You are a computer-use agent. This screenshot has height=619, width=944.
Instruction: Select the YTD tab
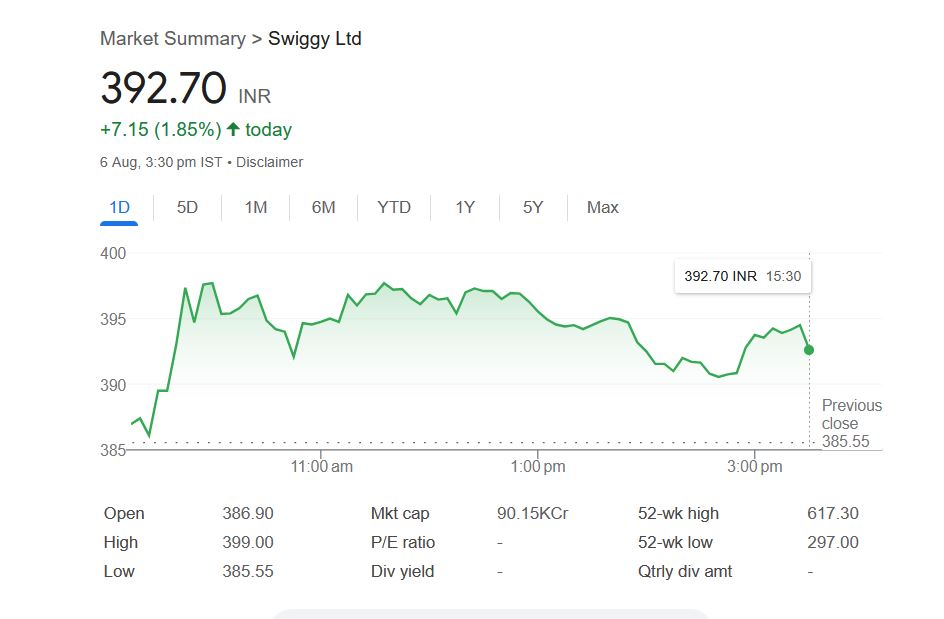click(394, 208)
